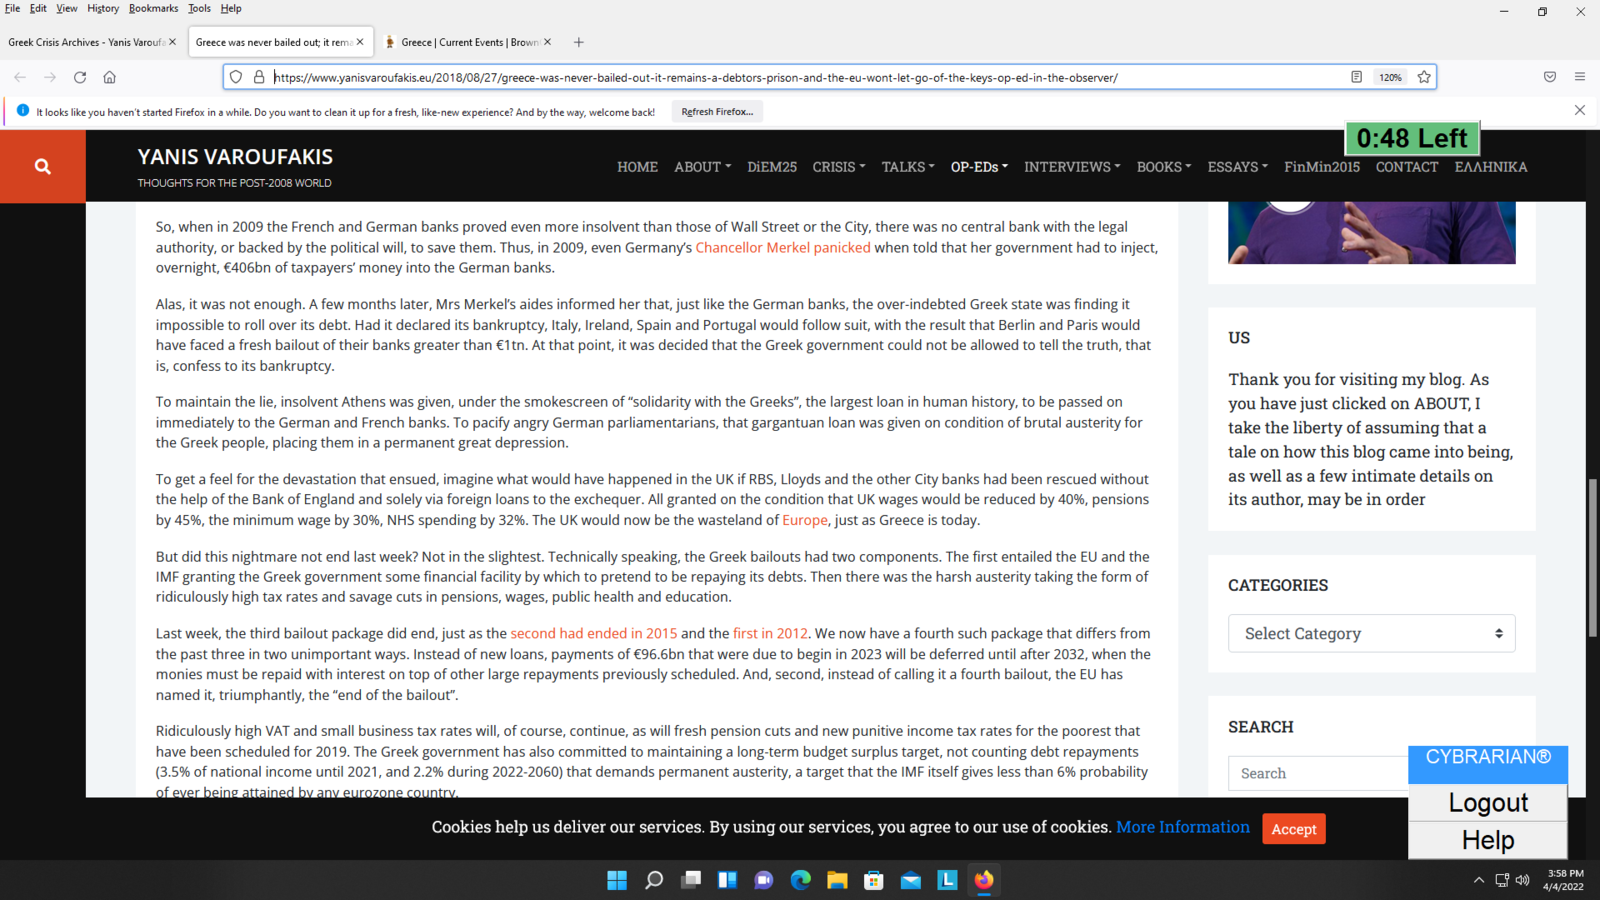The image size is (1600, 900).
Task: Open the Save to Pocket icon
Action: 1550,77
